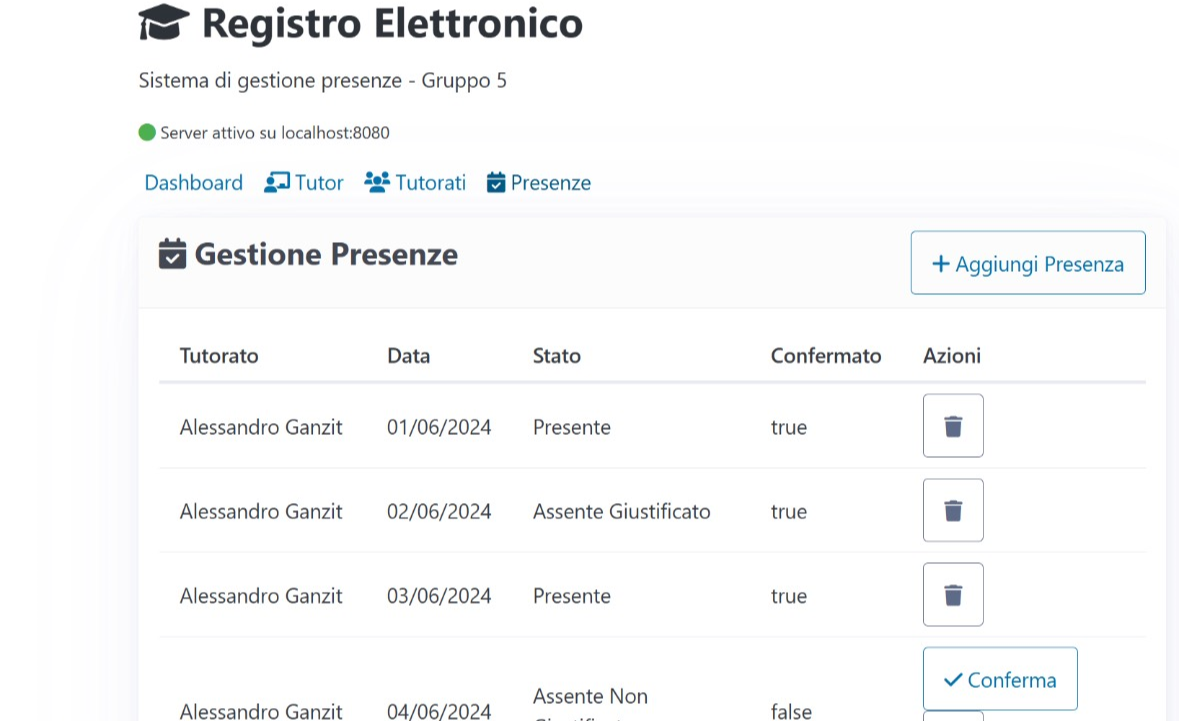Click the green server status indicator dot
Image resolution: width=1179 pixels, height=721 pixels.
tap(147, 133)
